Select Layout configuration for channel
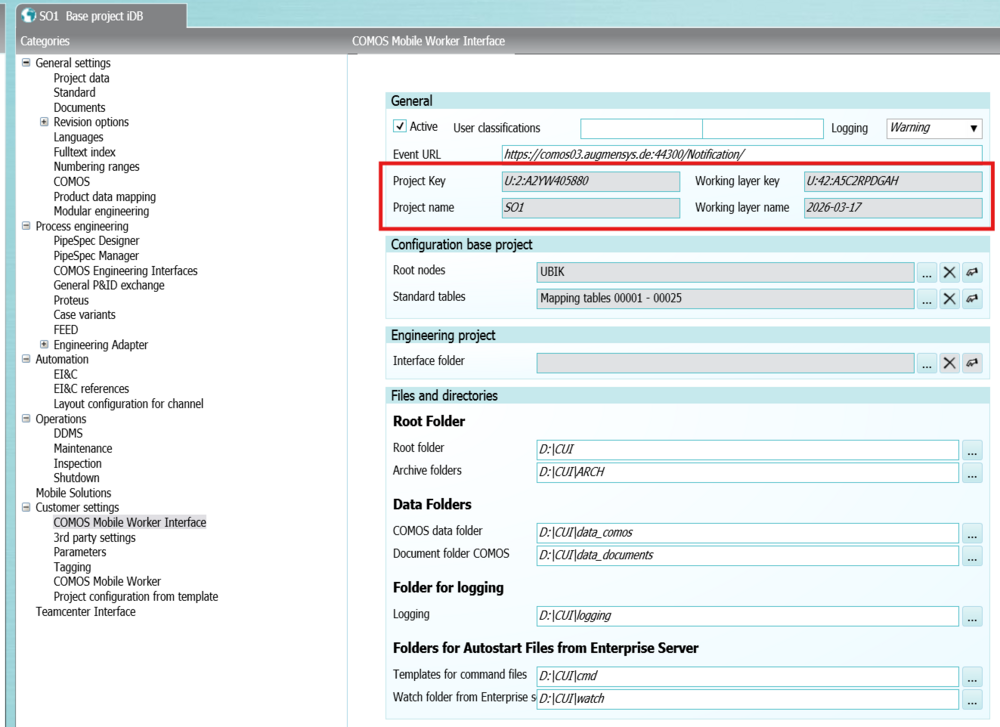 click(128, 404)
